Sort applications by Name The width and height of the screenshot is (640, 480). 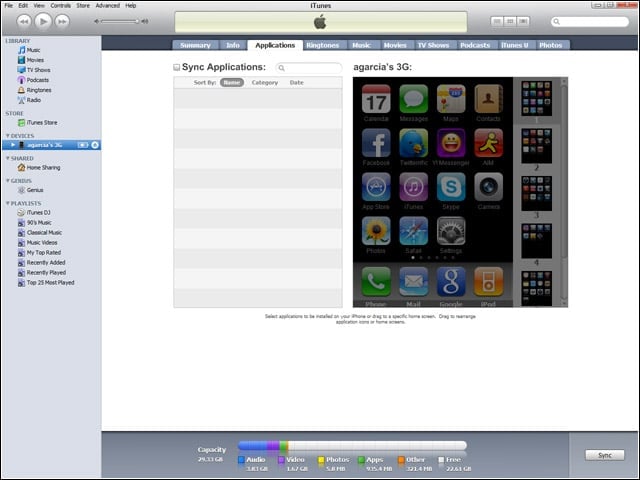pyautogui.click(x=232, y=82)
